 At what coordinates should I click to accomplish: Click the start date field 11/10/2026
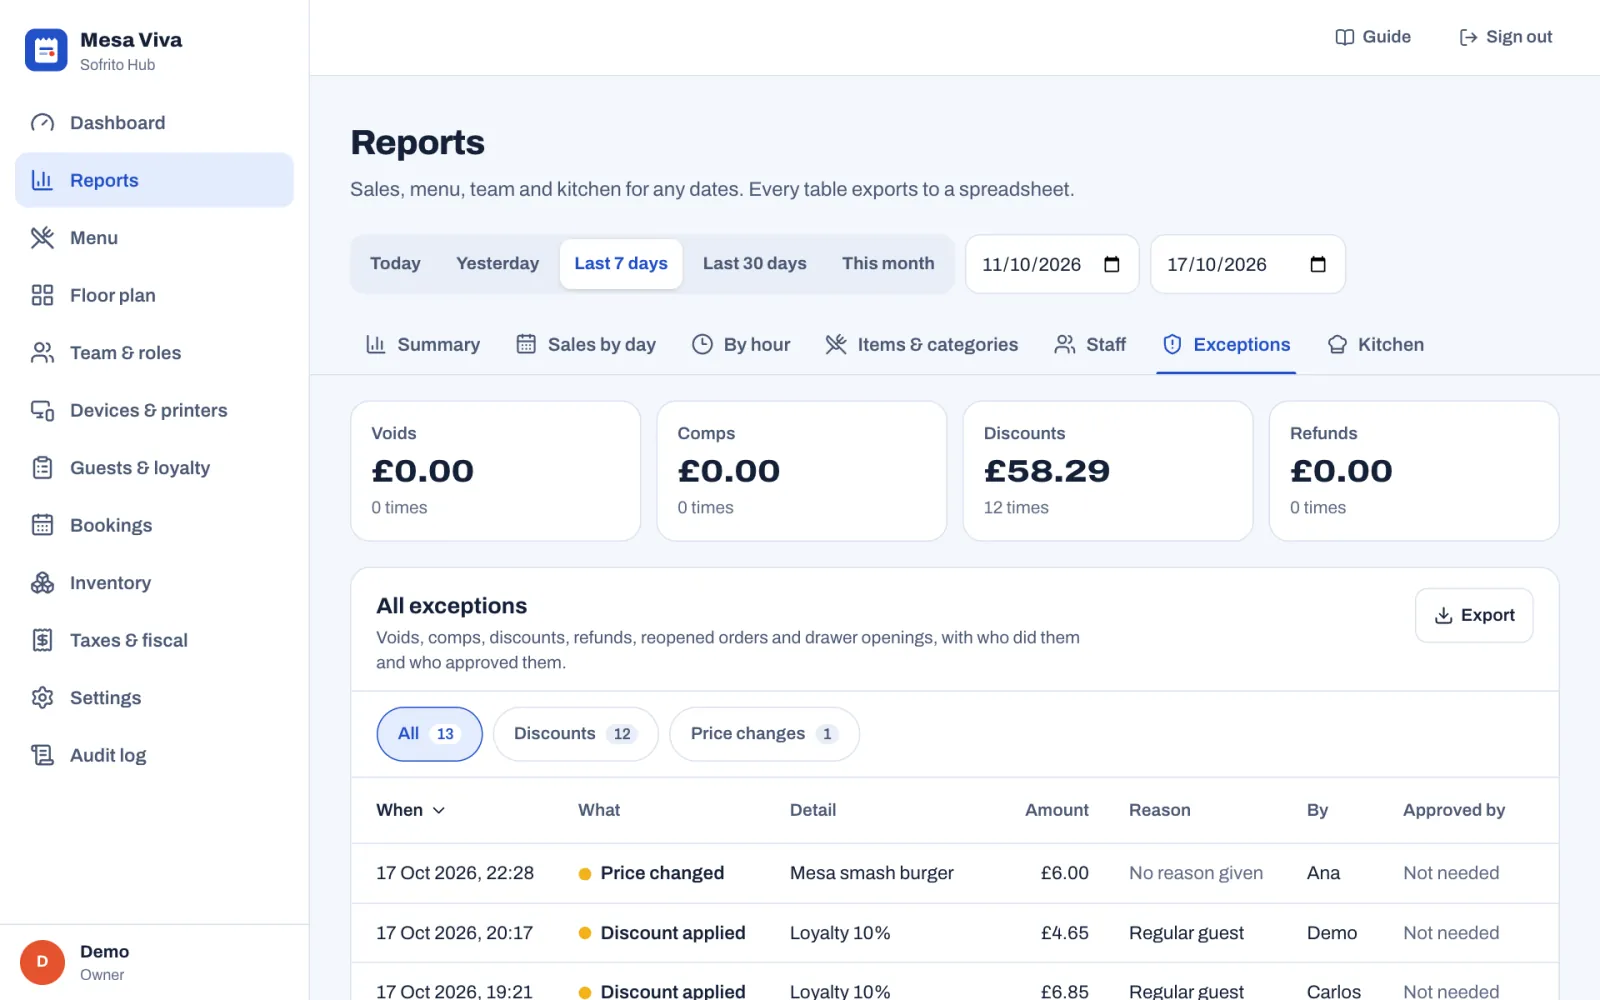(1052, 264)
